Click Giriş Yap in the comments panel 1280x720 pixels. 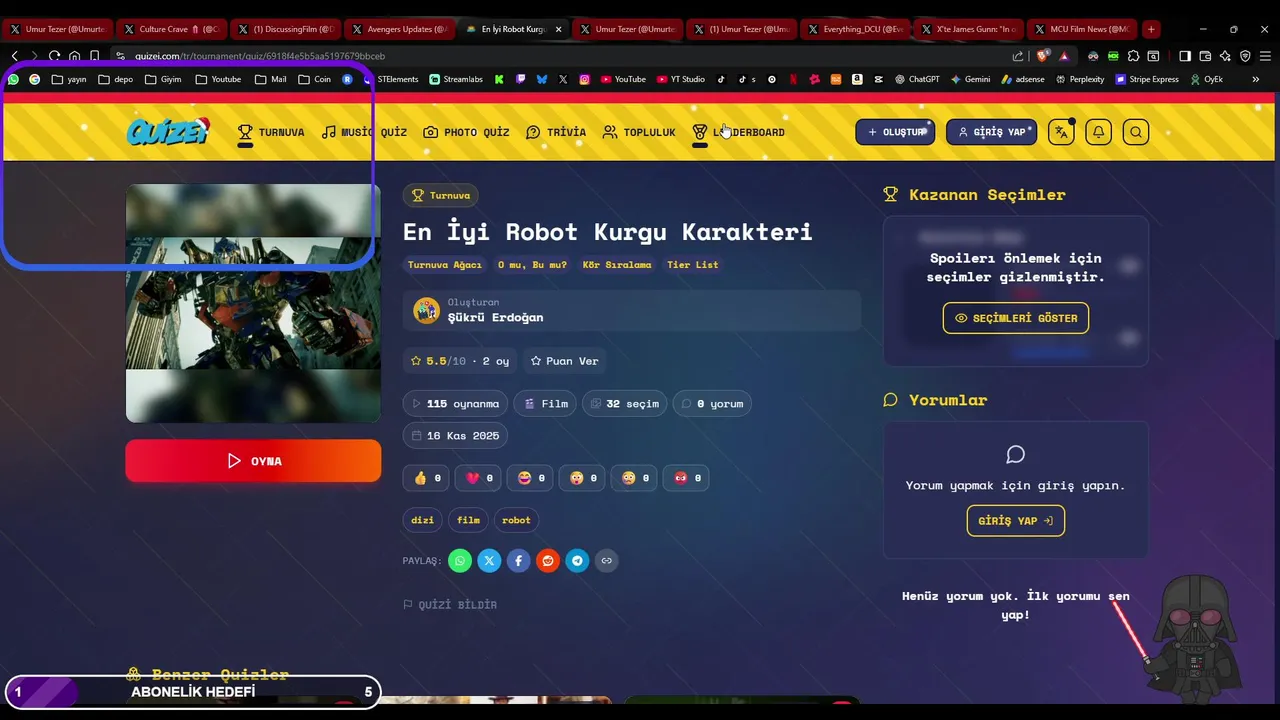[x=1016, y=521]
